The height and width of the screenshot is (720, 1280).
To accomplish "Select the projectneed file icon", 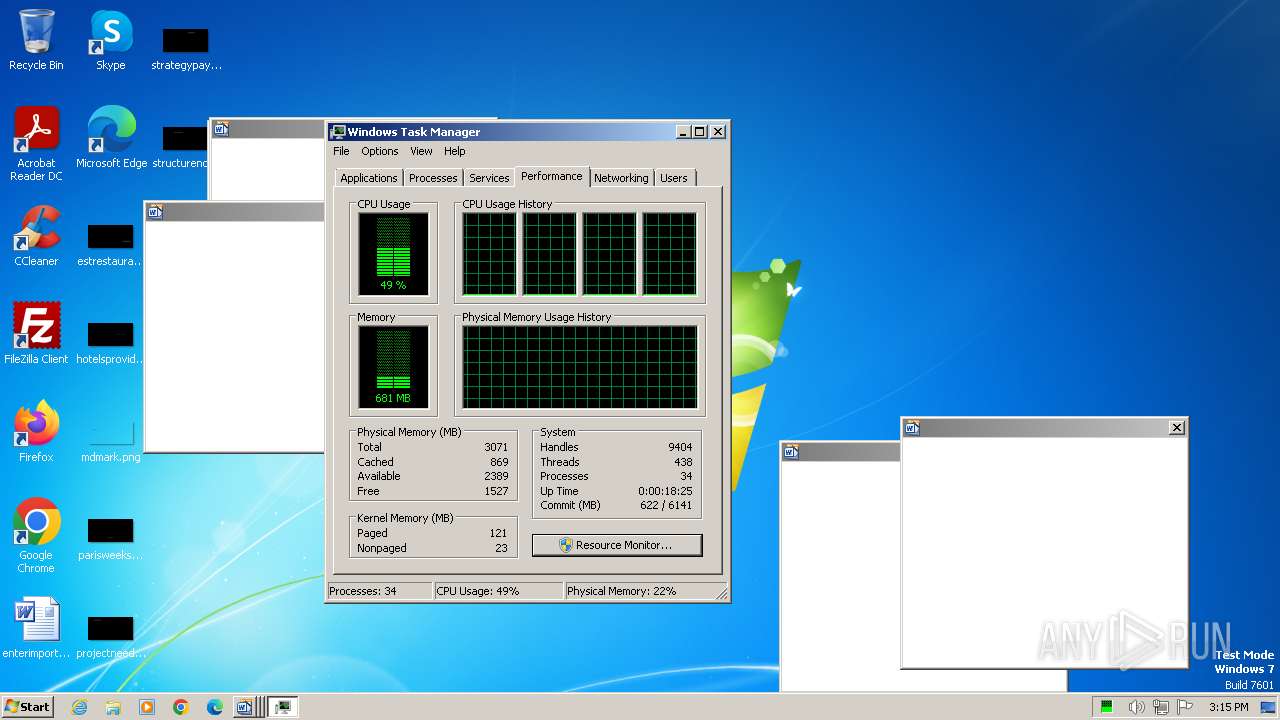I will (110, 636).
